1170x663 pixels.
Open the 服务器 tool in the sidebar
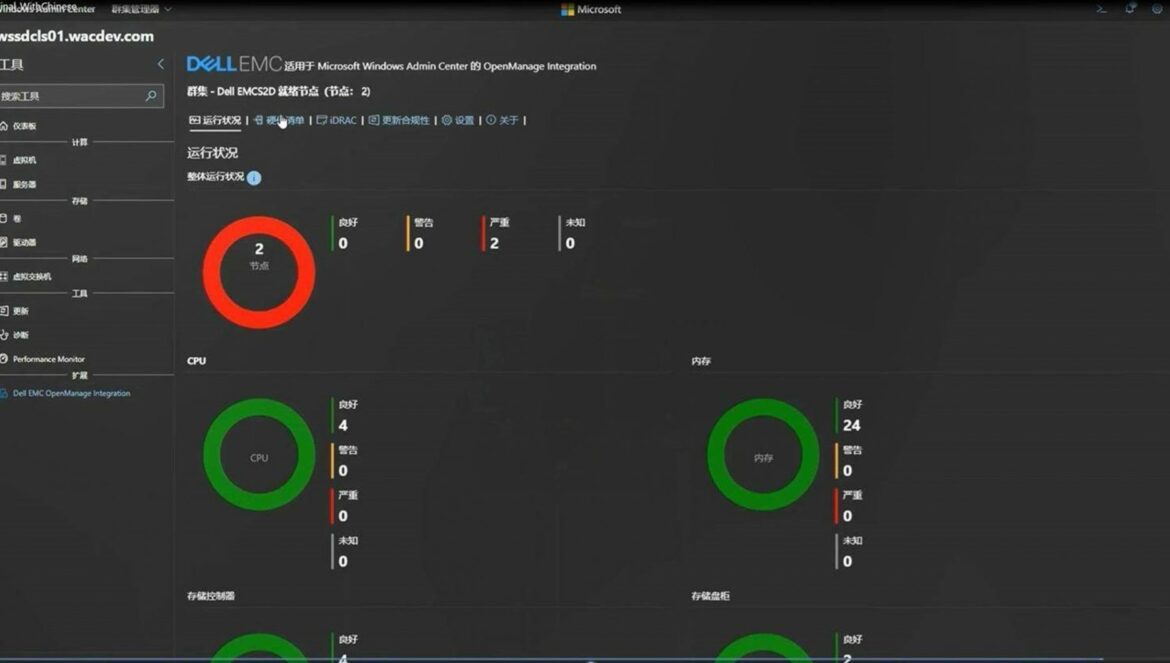(18, 184)
